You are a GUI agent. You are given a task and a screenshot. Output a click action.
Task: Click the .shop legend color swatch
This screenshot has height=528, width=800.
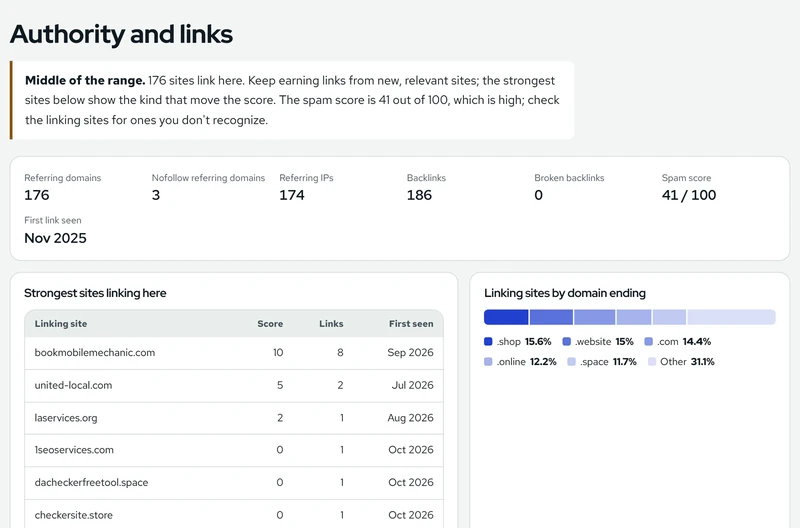[488, 341]
